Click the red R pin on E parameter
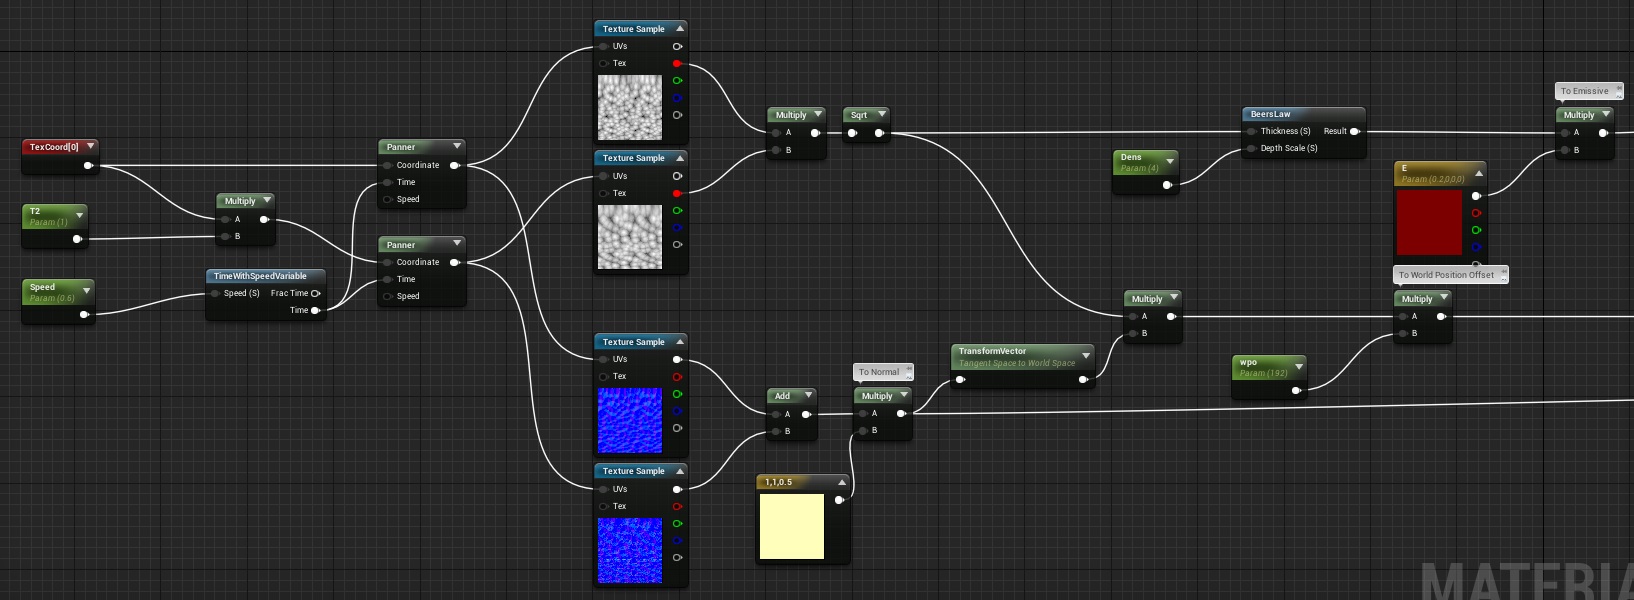Viewport: 1634px width, 600px height. tap(1476, 213)
